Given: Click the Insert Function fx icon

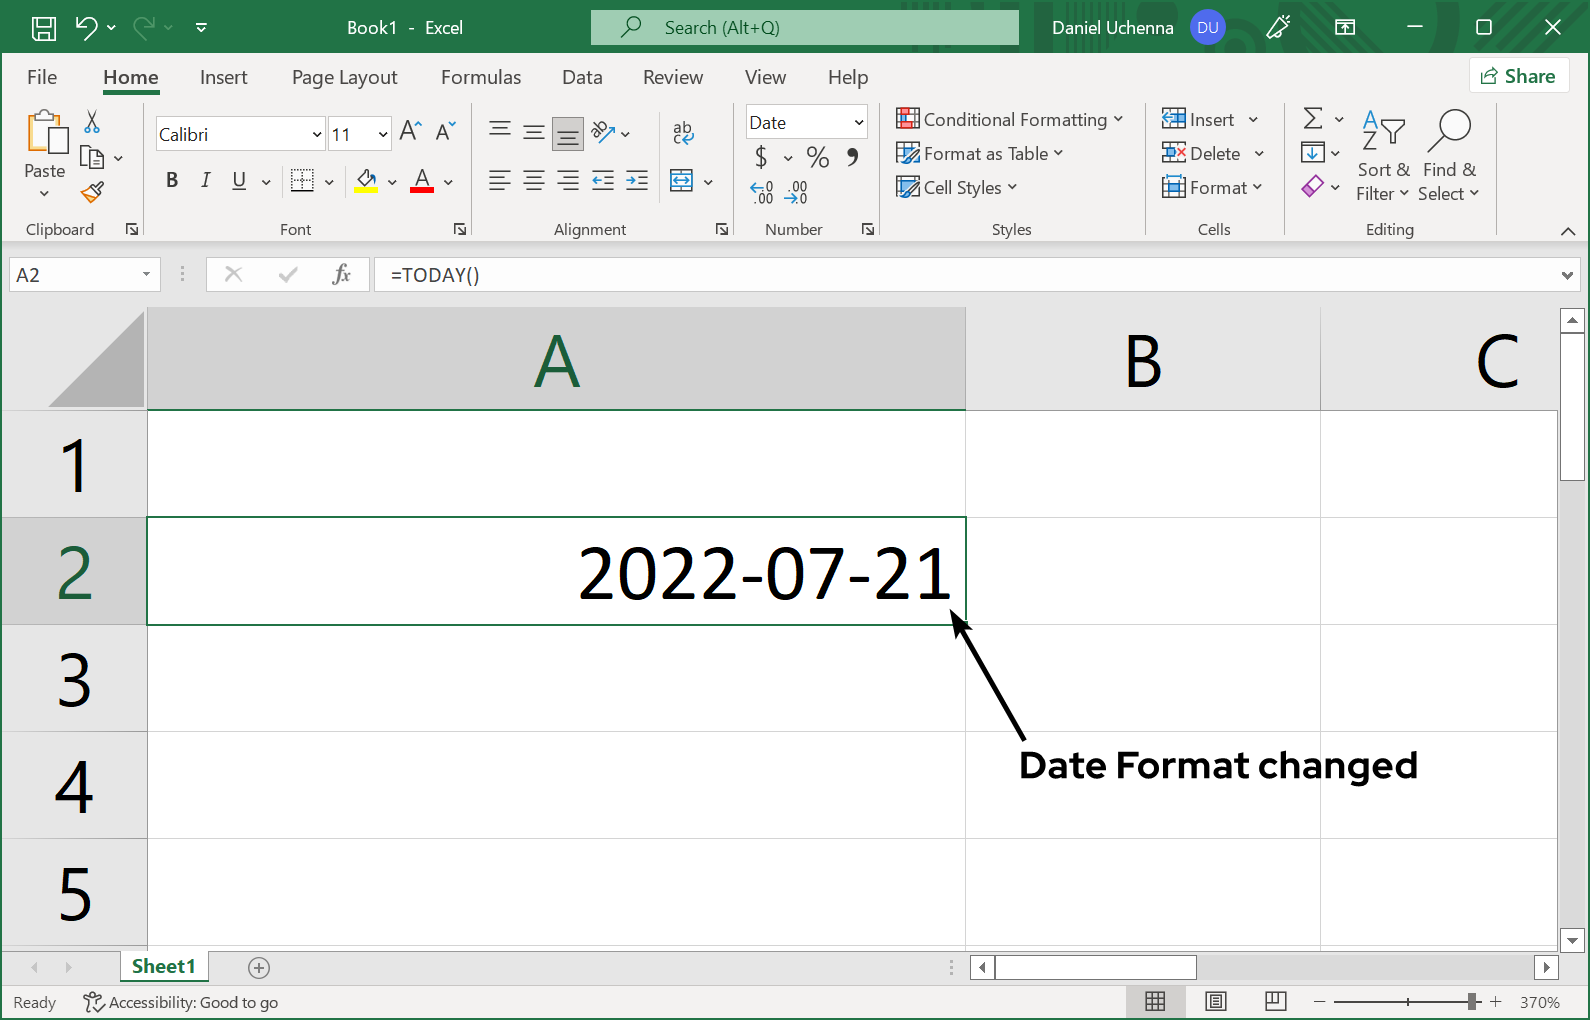Looking at the screenshot, I should tap(341, 275).
